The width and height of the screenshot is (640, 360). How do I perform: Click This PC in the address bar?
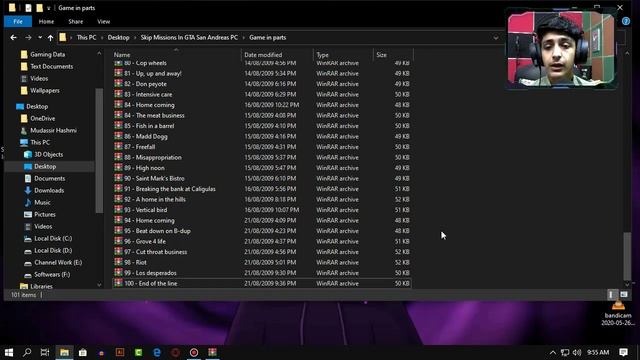point(87,38)
